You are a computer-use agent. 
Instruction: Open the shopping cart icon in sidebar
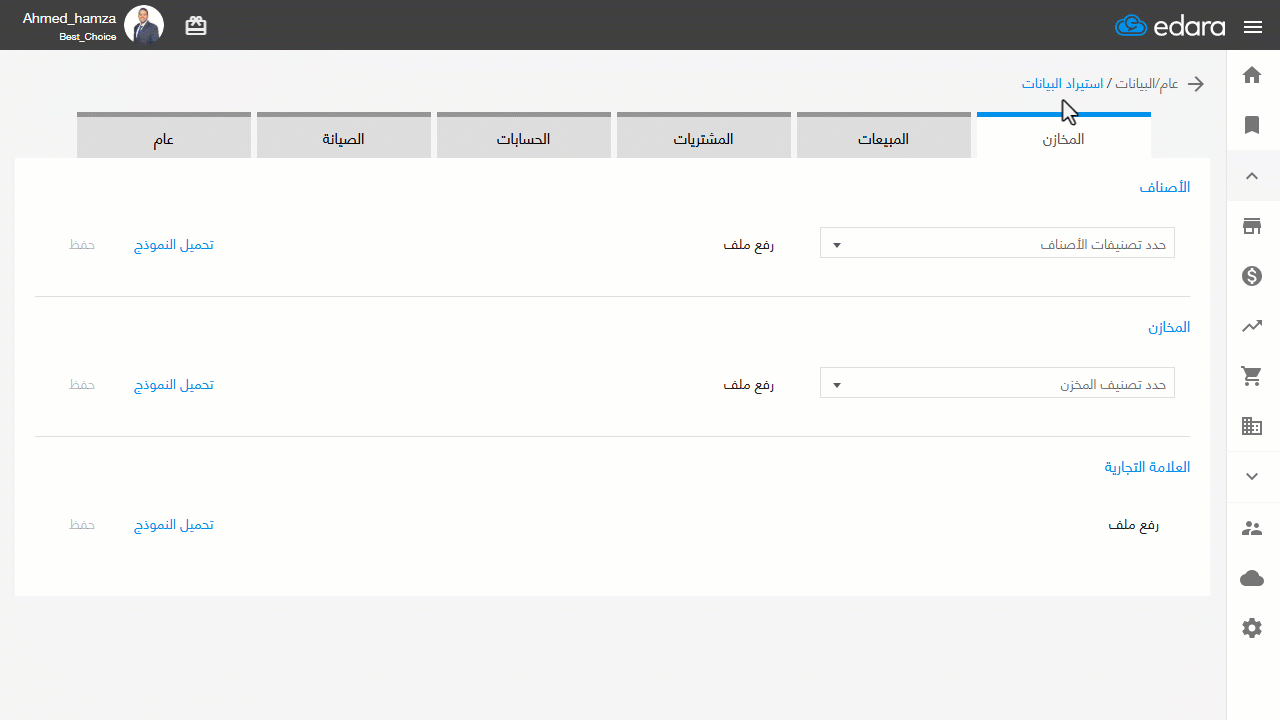[x=1252, y=376]
